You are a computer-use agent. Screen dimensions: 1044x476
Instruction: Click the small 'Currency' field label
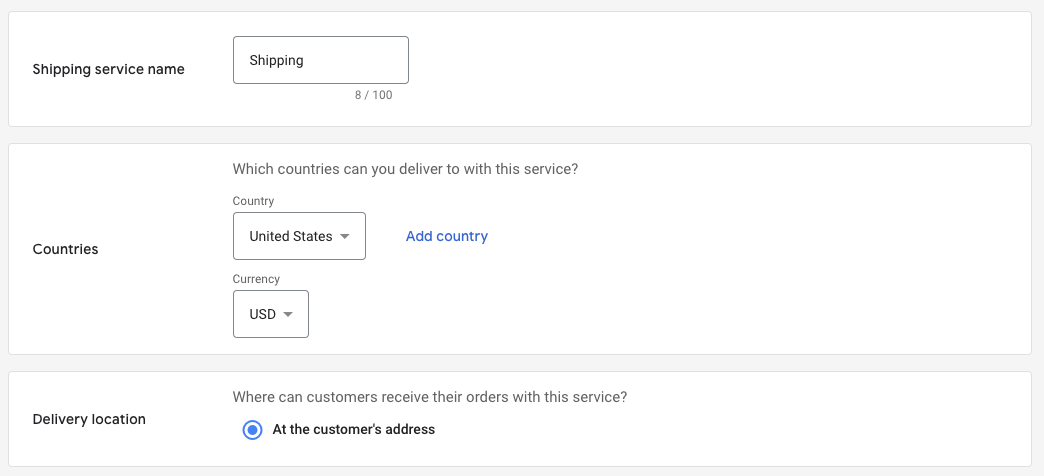(256, 279)
